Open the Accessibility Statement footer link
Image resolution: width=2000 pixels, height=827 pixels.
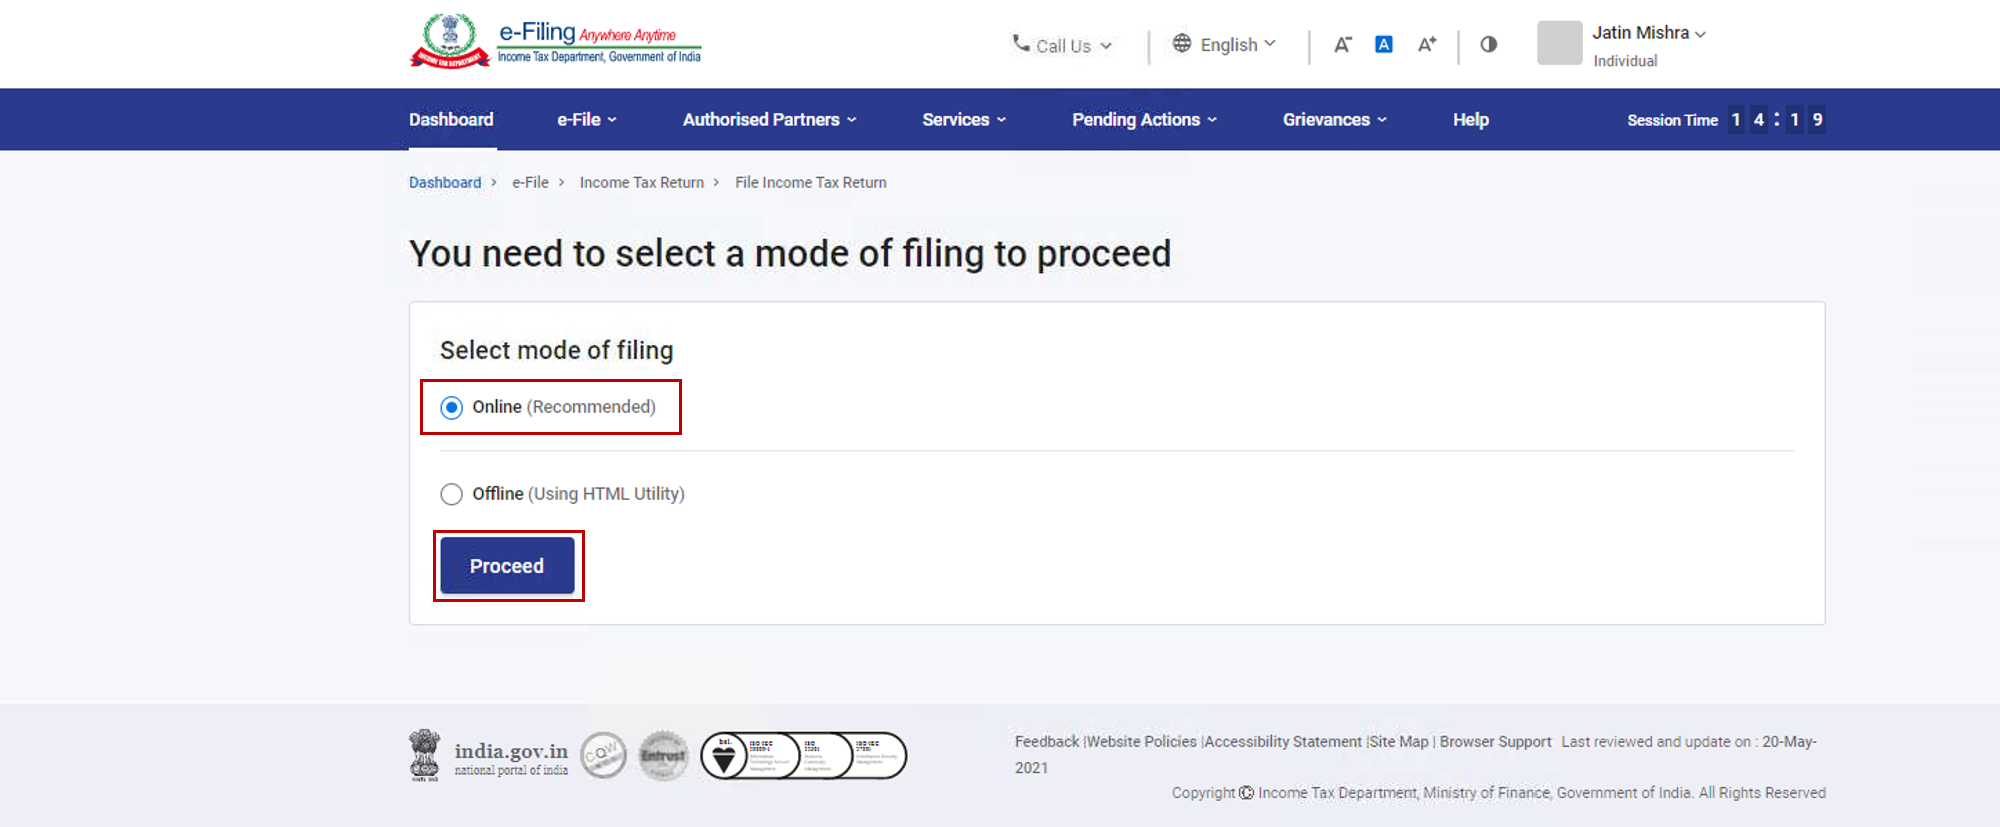click(x=1284, y=741)
